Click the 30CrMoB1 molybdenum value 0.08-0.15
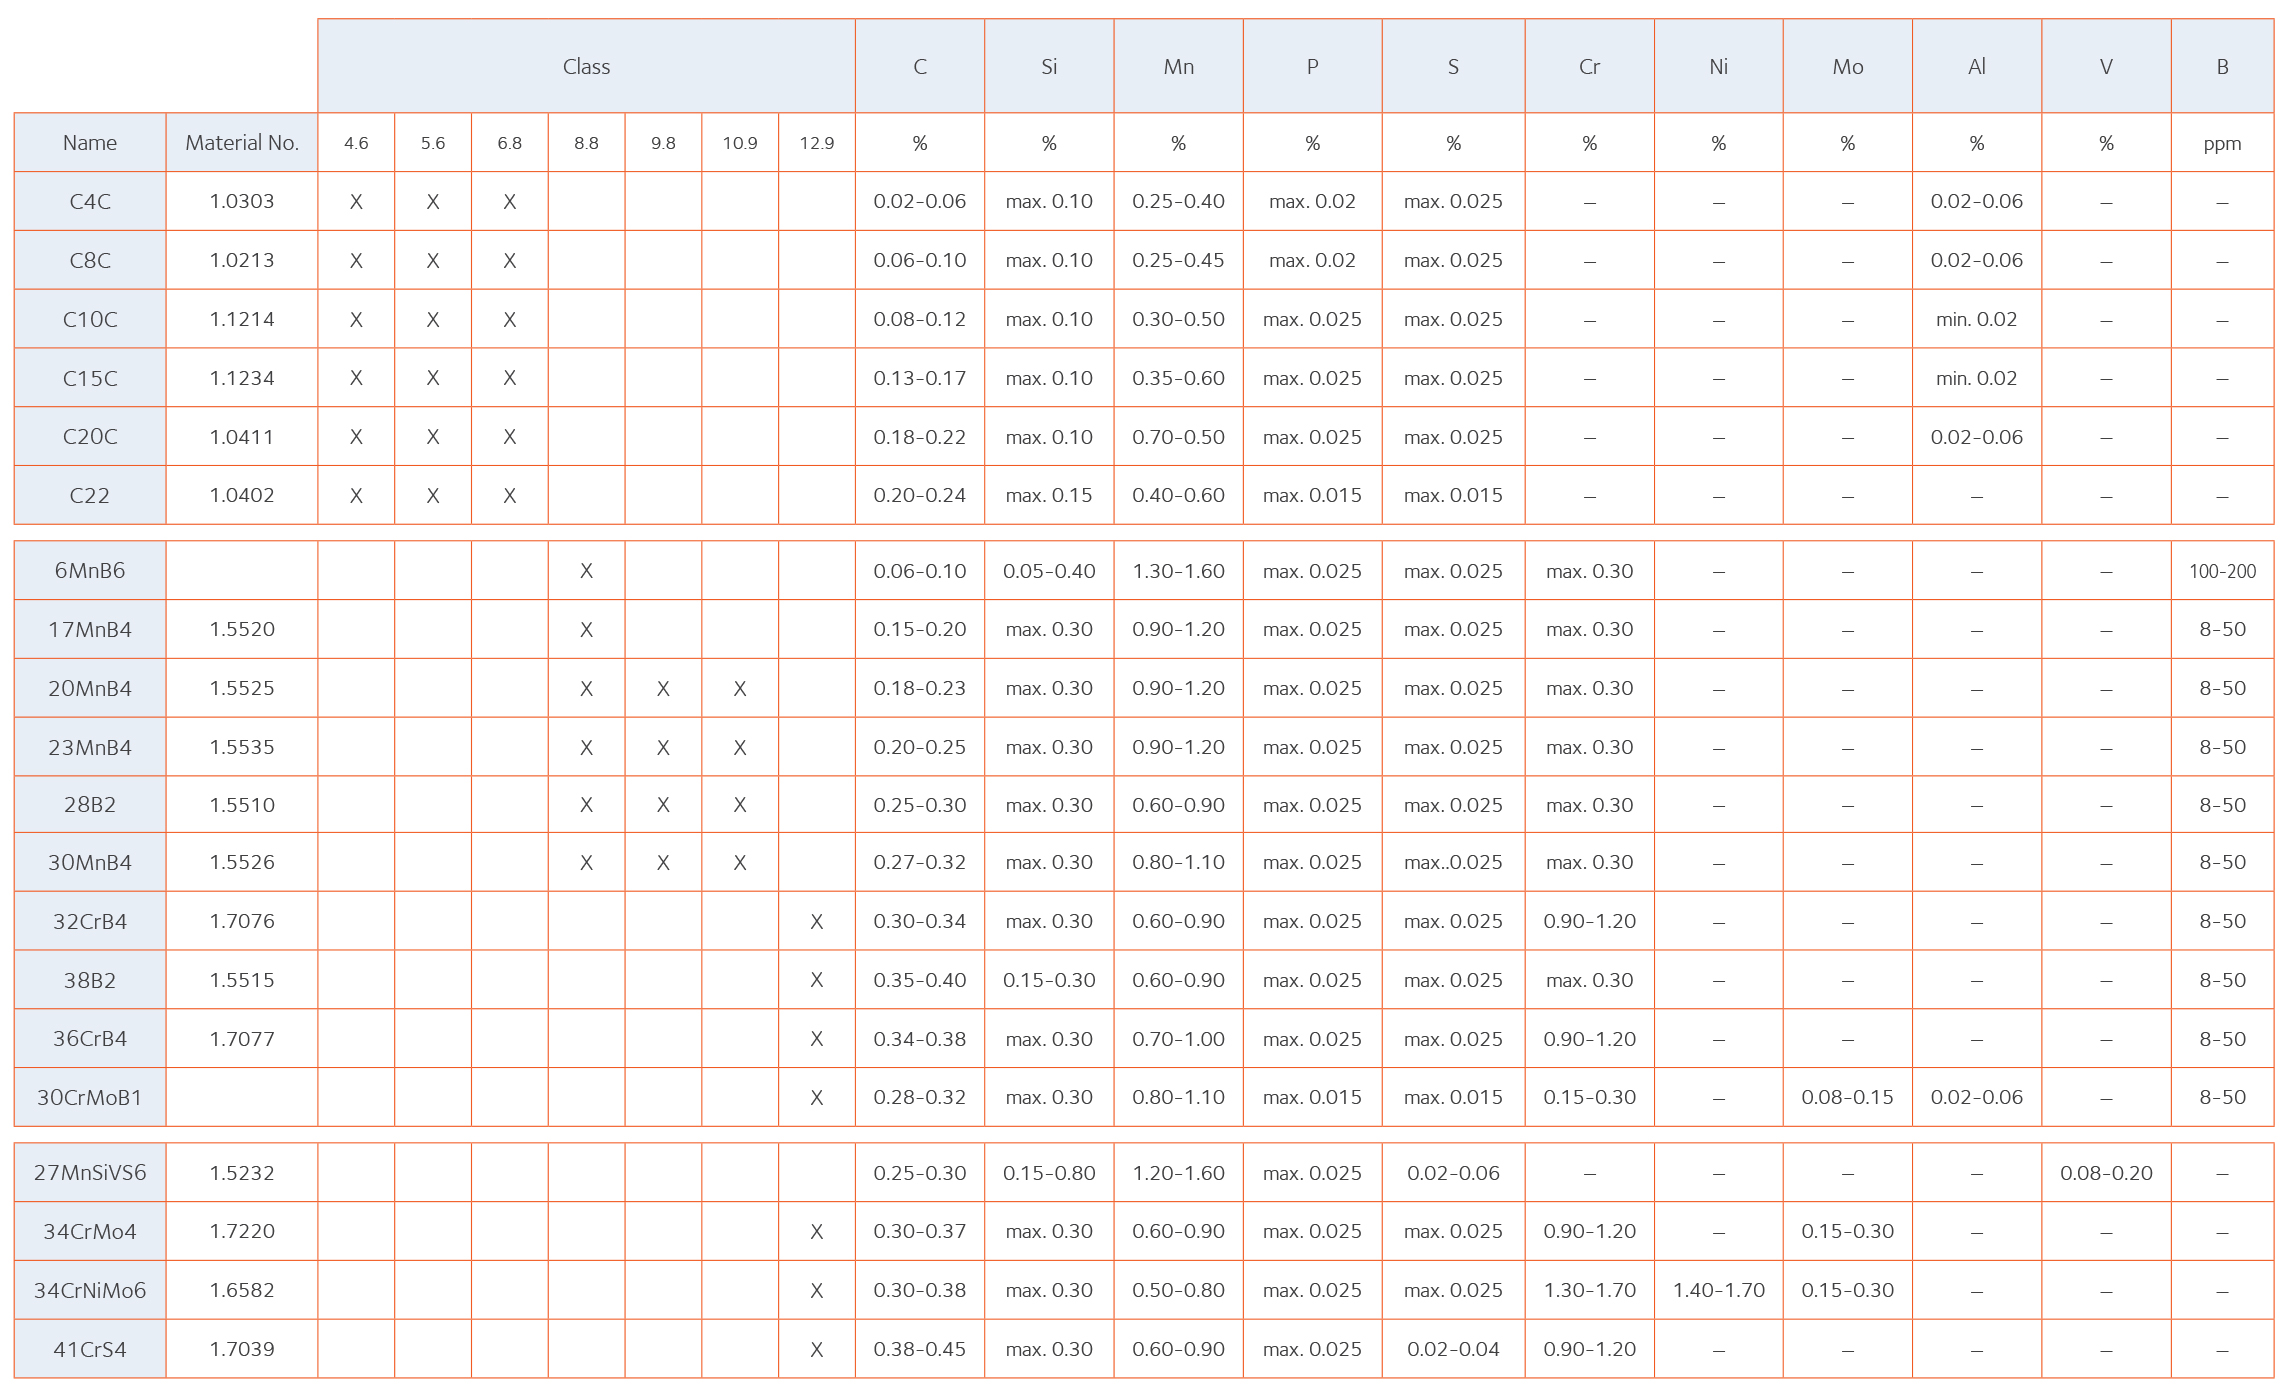This screenshot has width=2284, height=1391. (x=1847, y=1098)
